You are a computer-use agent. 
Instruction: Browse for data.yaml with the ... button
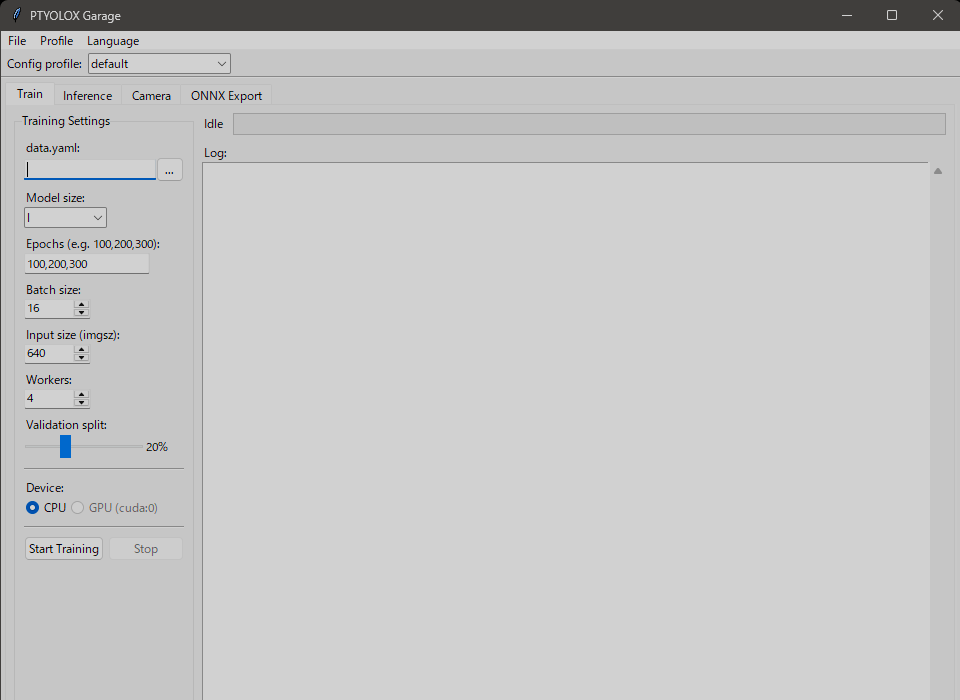170,170
